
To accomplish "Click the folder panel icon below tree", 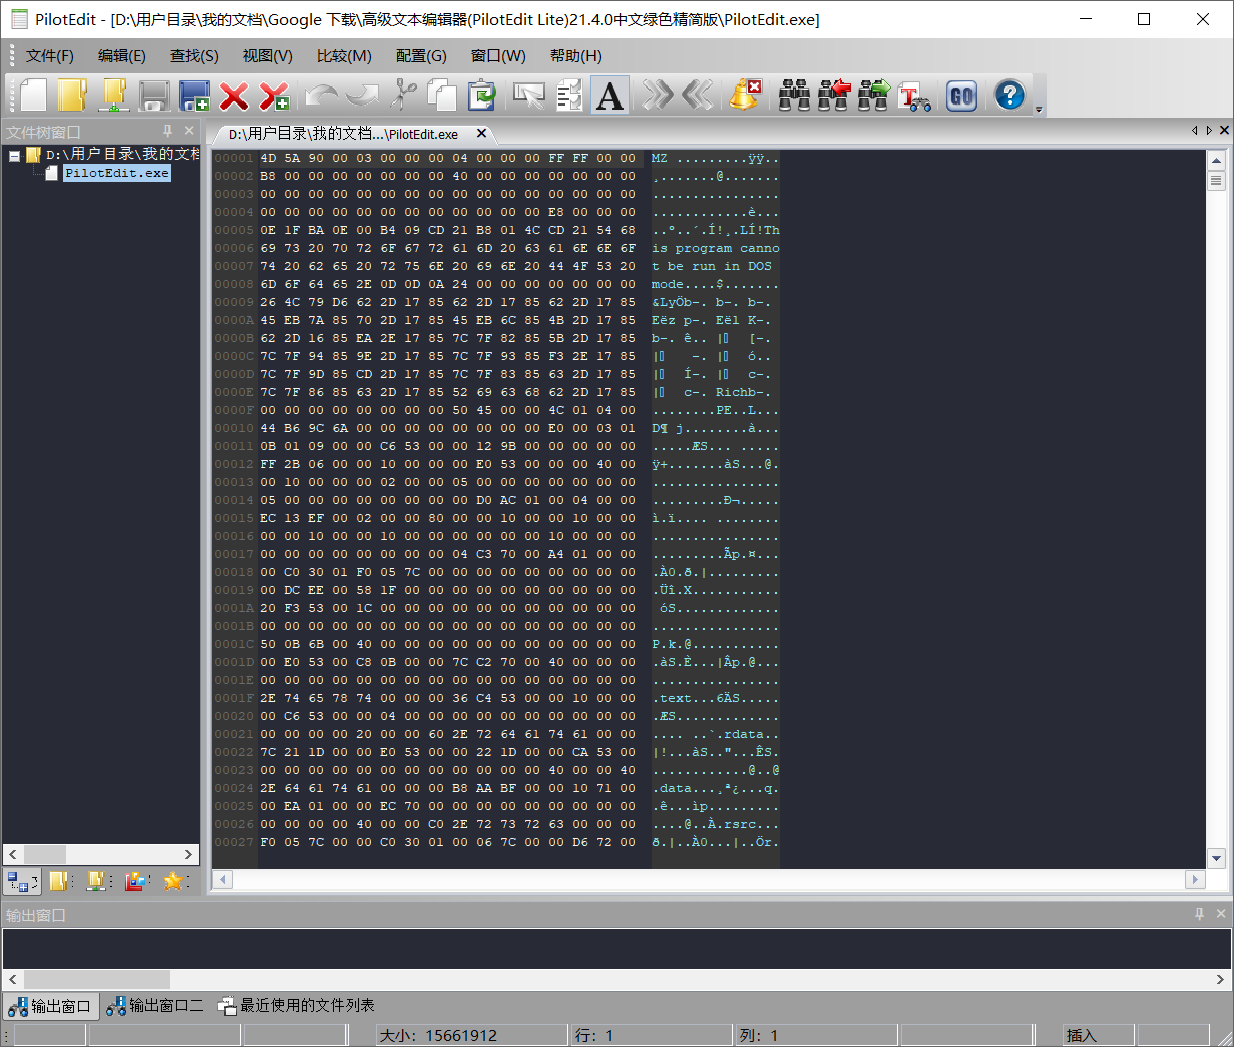I will click(60, 881).
